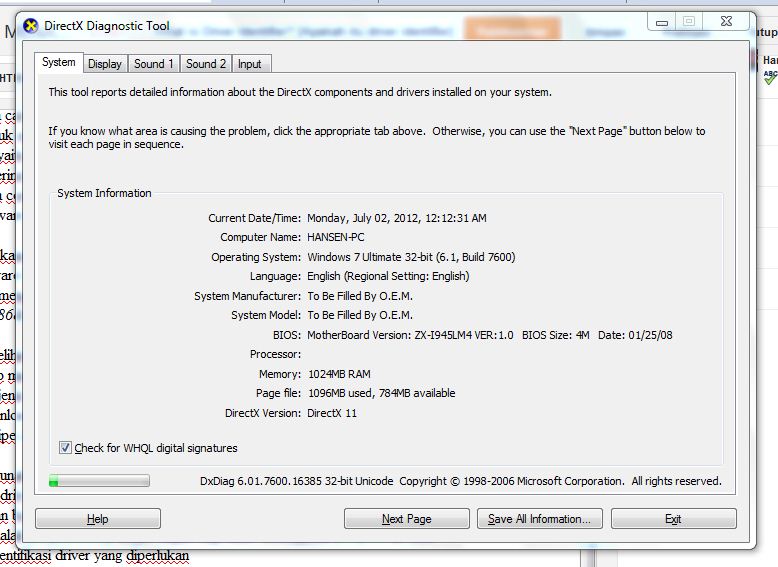Click the Help button

[98, 519]
